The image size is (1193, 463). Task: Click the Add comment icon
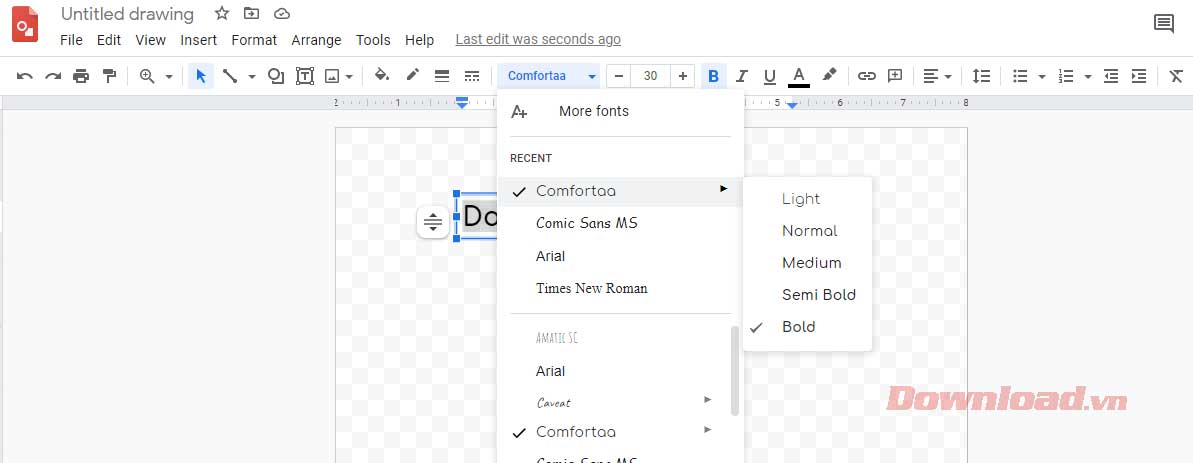pyautogui.click(x=896, y=76)
